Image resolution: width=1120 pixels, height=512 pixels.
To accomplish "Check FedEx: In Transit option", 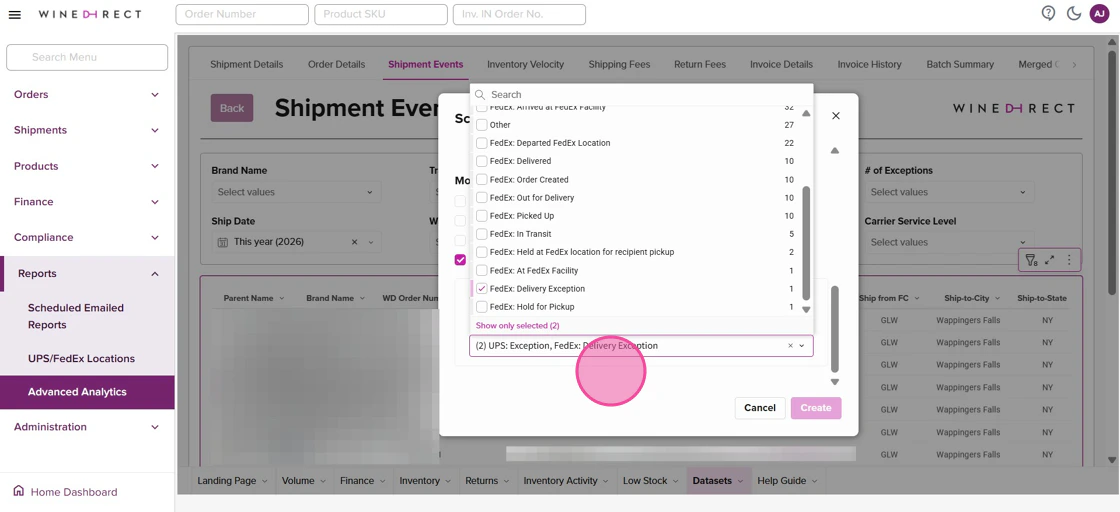I will (482, 234).
